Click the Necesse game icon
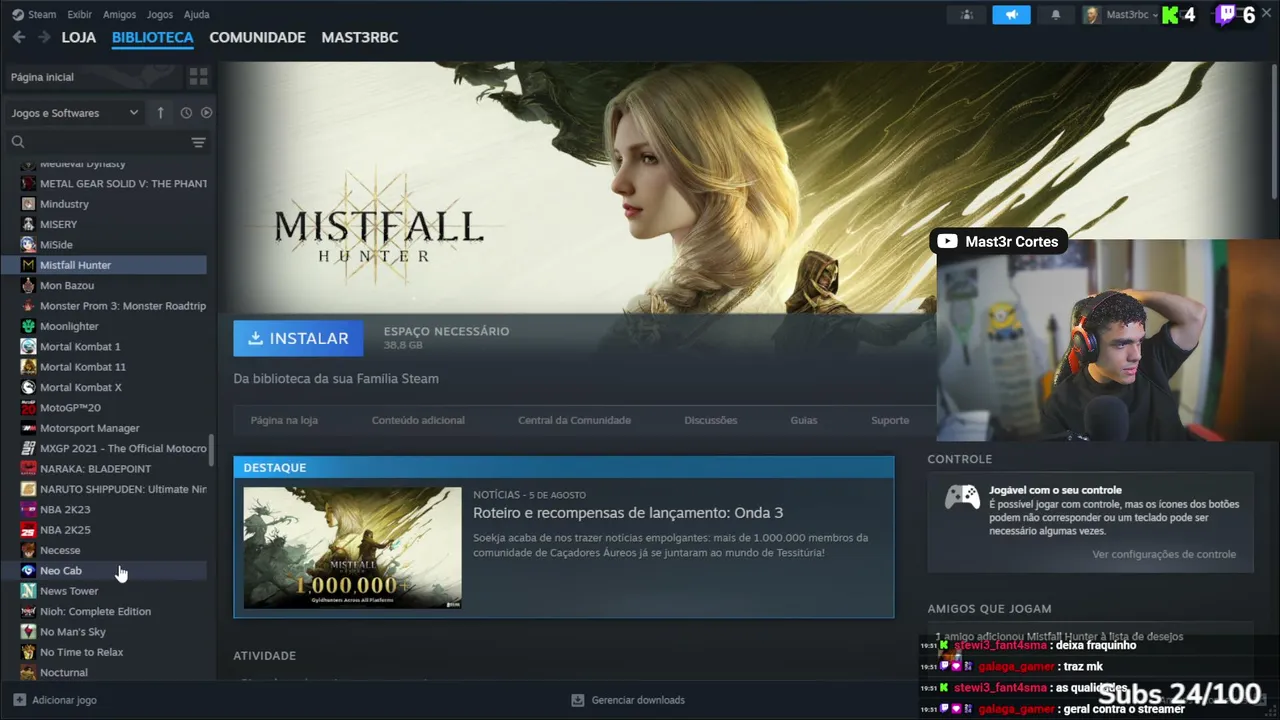 (x=29, y=550)
